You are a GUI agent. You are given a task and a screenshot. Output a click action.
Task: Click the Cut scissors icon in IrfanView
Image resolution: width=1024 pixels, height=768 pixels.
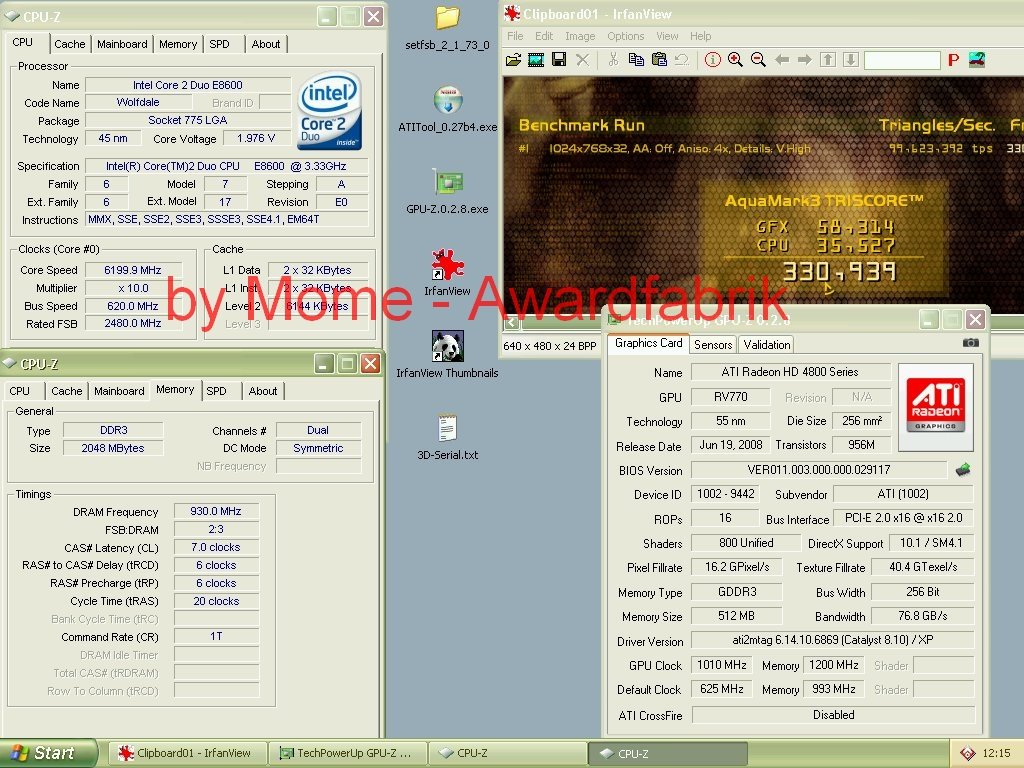613,59
